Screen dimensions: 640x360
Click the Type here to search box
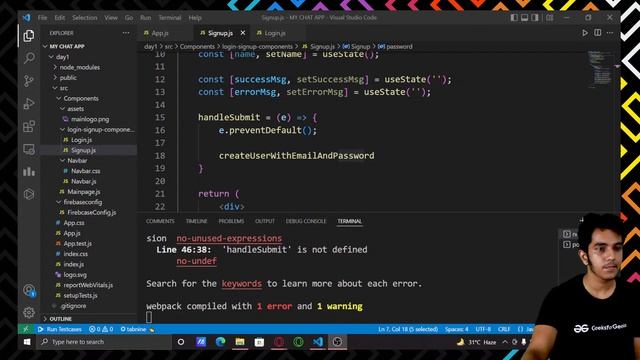click(104, 342)
